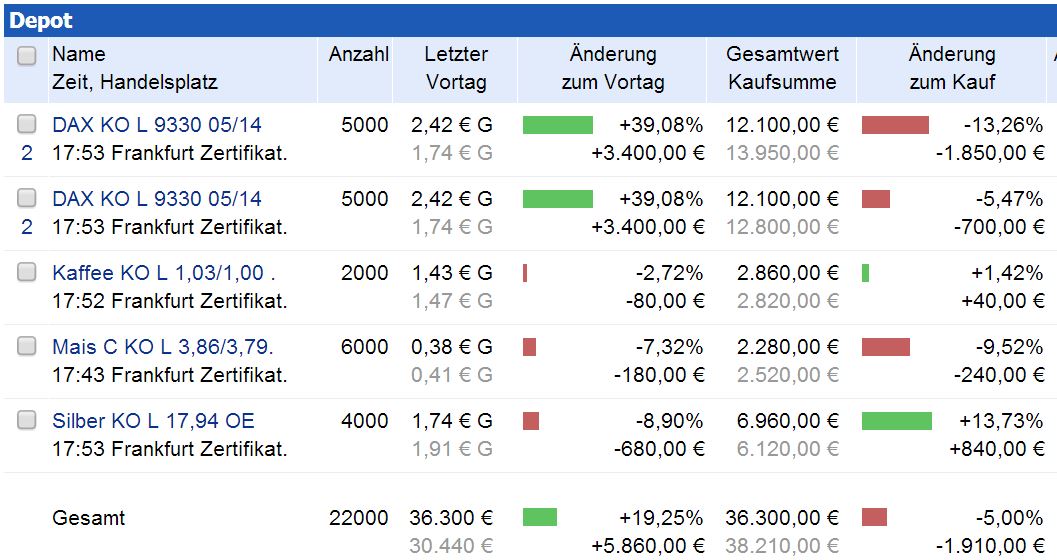Open the DAX KO L link with Kaufsumme 12.800,00 €
Image resolution: width=1057 pixels, height=560 pixels.
(157, 198)
